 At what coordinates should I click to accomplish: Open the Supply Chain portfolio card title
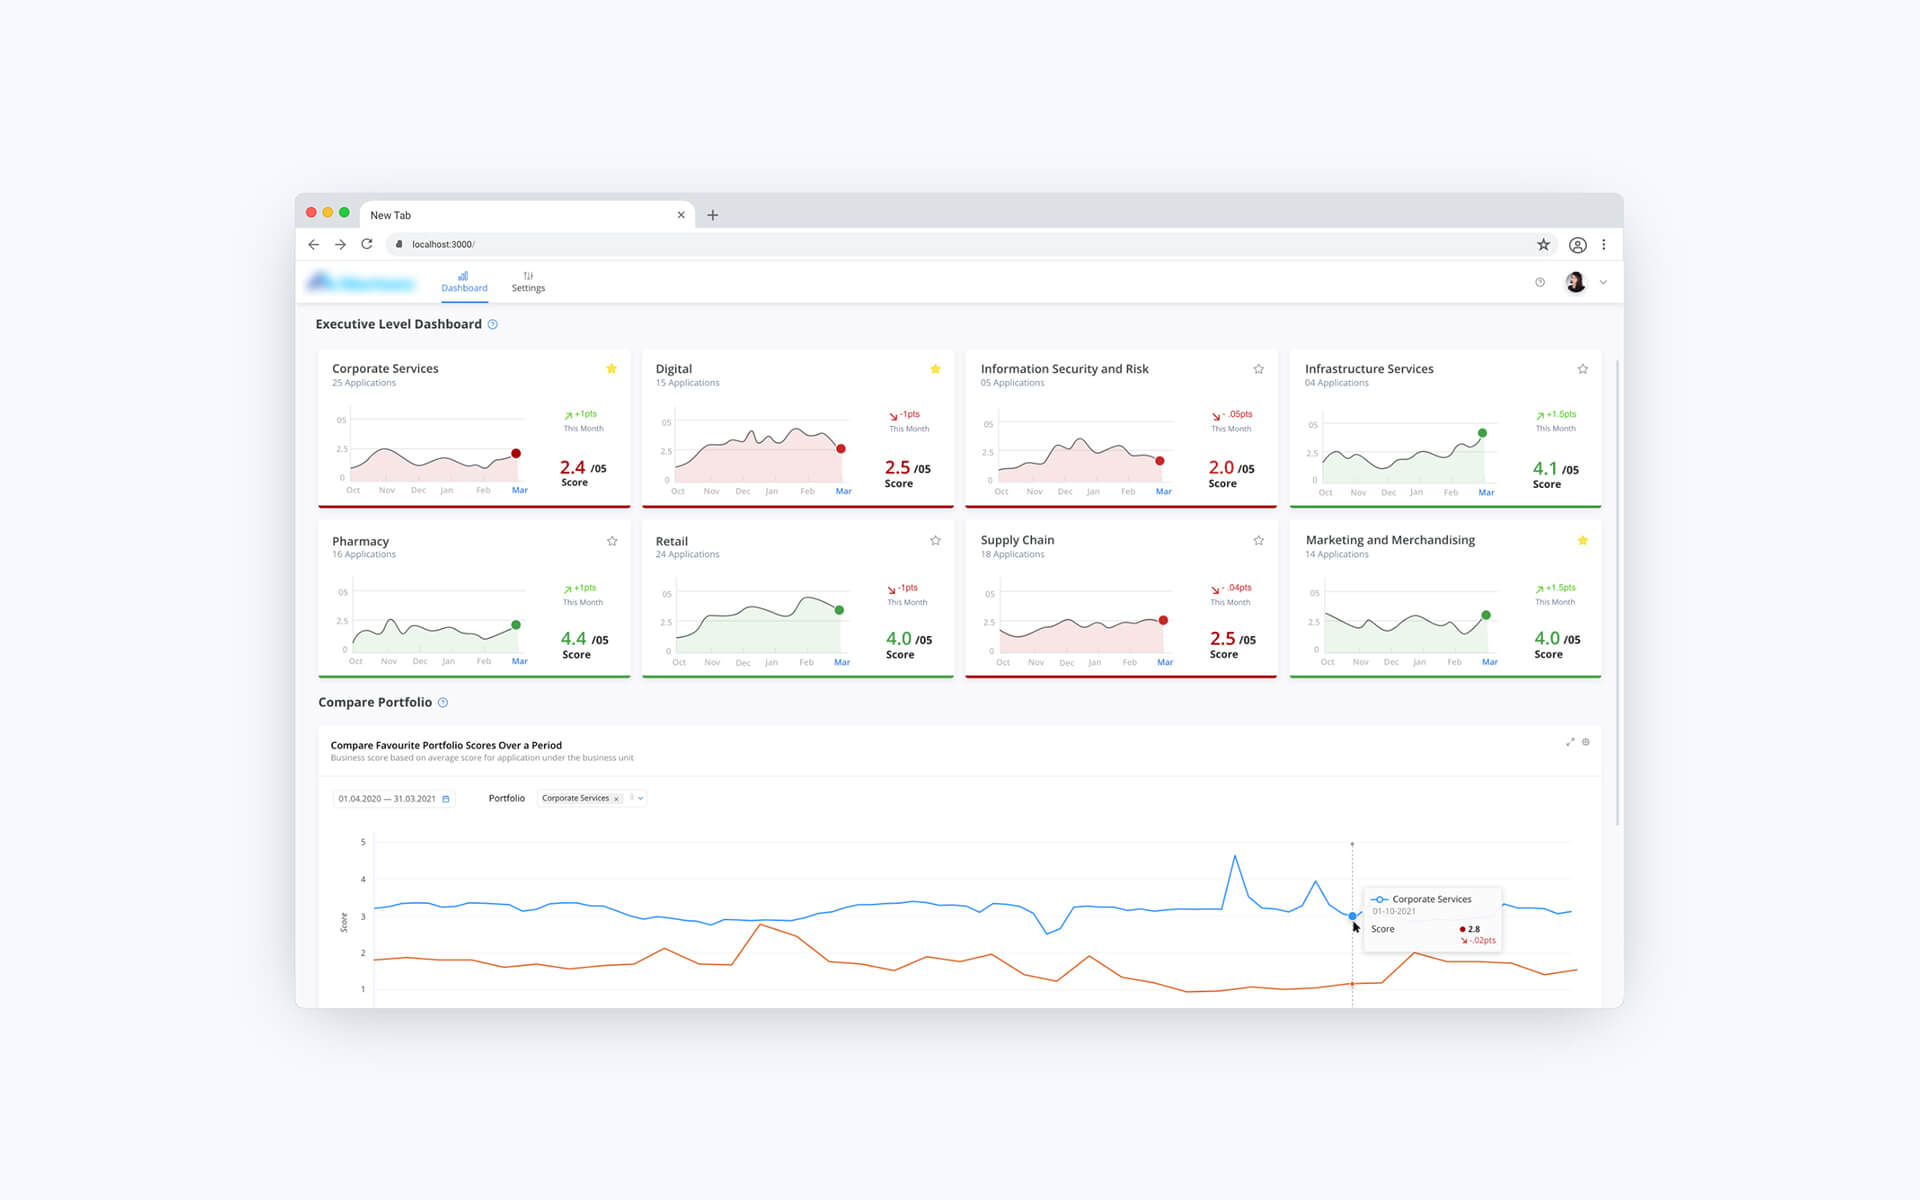click(x=1017, y=540)
